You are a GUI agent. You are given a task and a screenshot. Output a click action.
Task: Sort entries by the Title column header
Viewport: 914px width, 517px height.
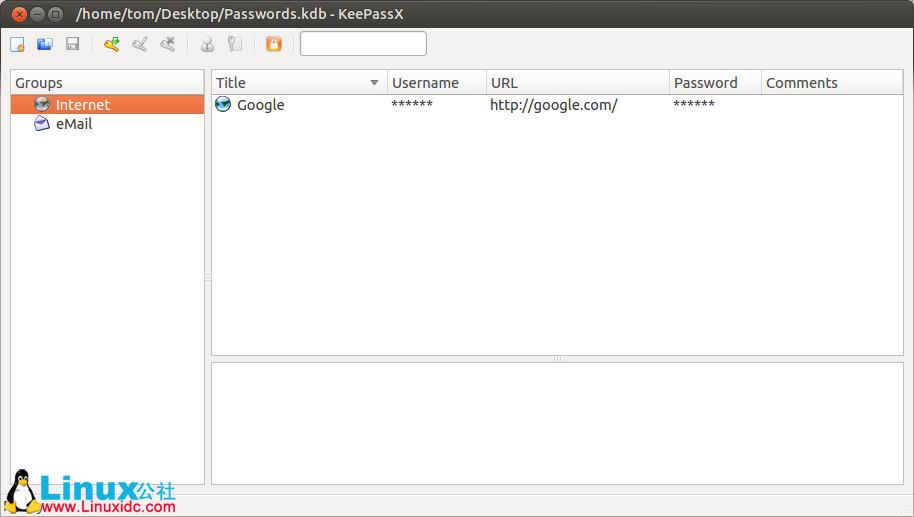[x=300, y=83]
